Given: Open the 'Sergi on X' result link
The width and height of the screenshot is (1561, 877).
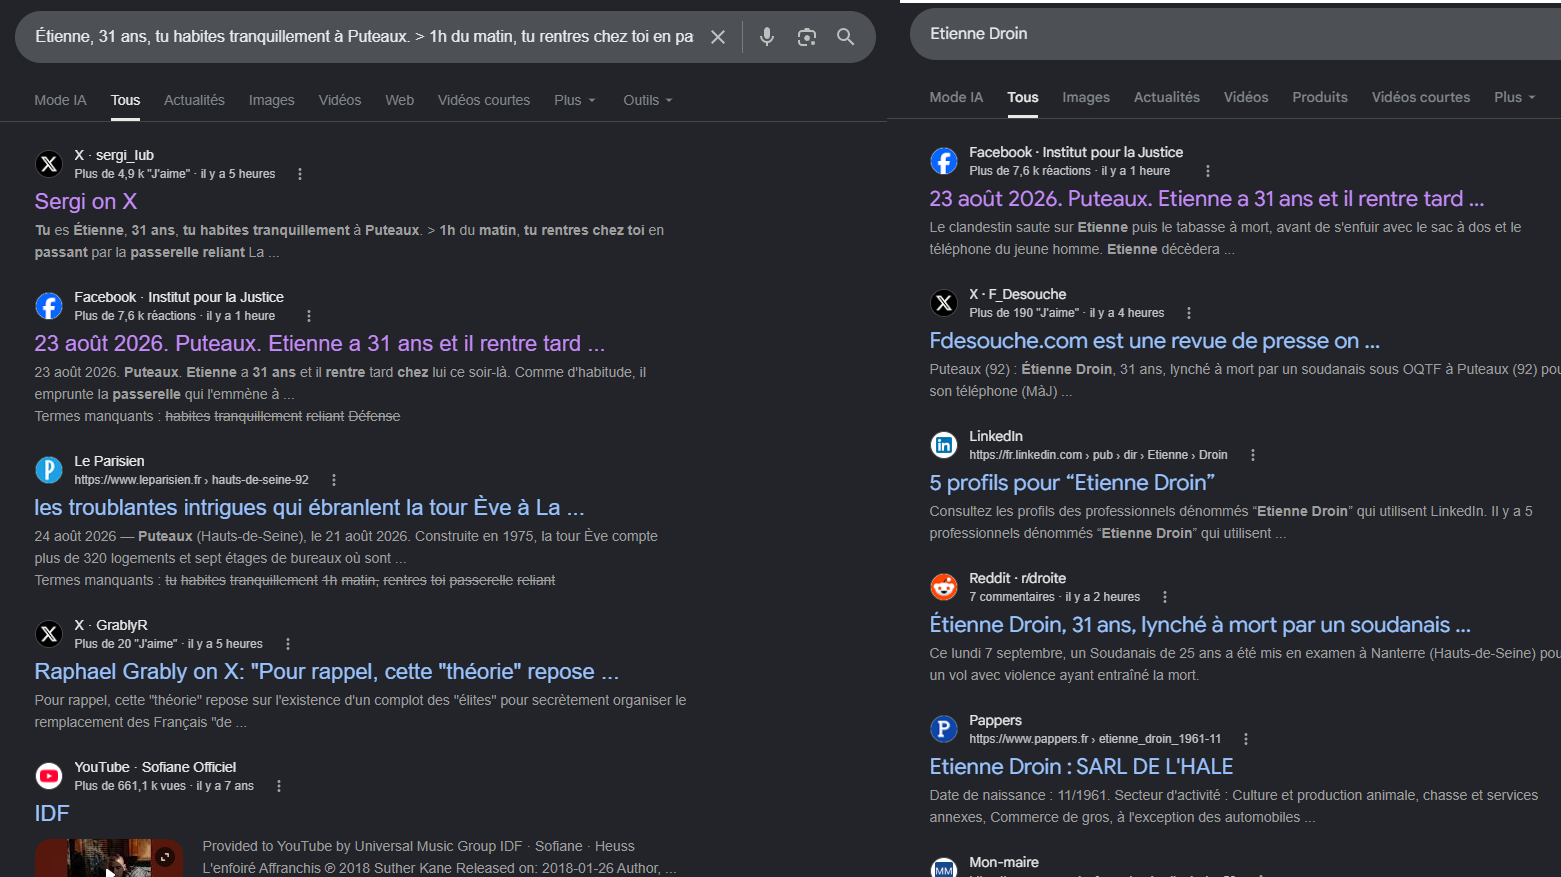Looking at the screenshot, I should [86, 201].
